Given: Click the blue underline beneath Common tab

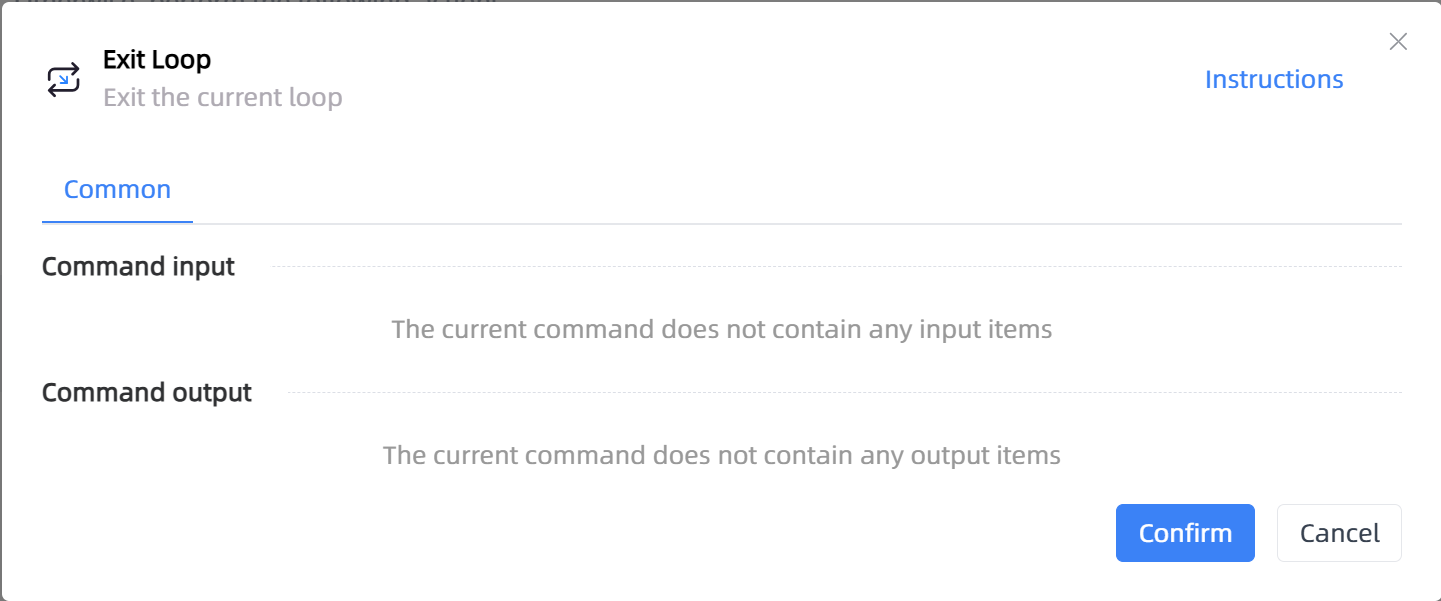Looking at the screenshot, I should pos(117,222).
